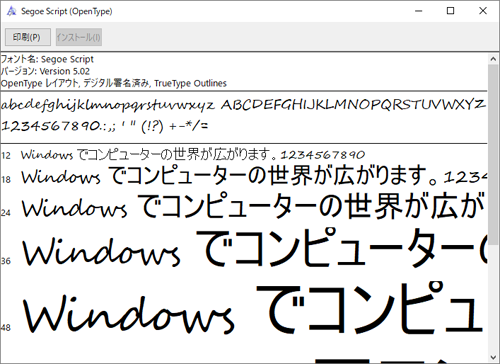Click the size label 48
The height and width of the screenshot is (364, 500).
[6, 328]
